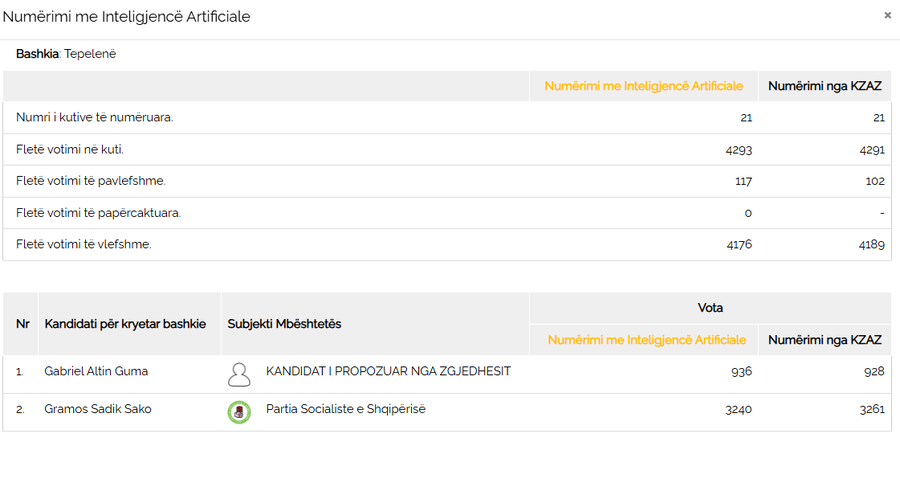This screenshot has width=900, height=487.
Task: Select the Gramos Sadik Sako row name
Action: 98,409
